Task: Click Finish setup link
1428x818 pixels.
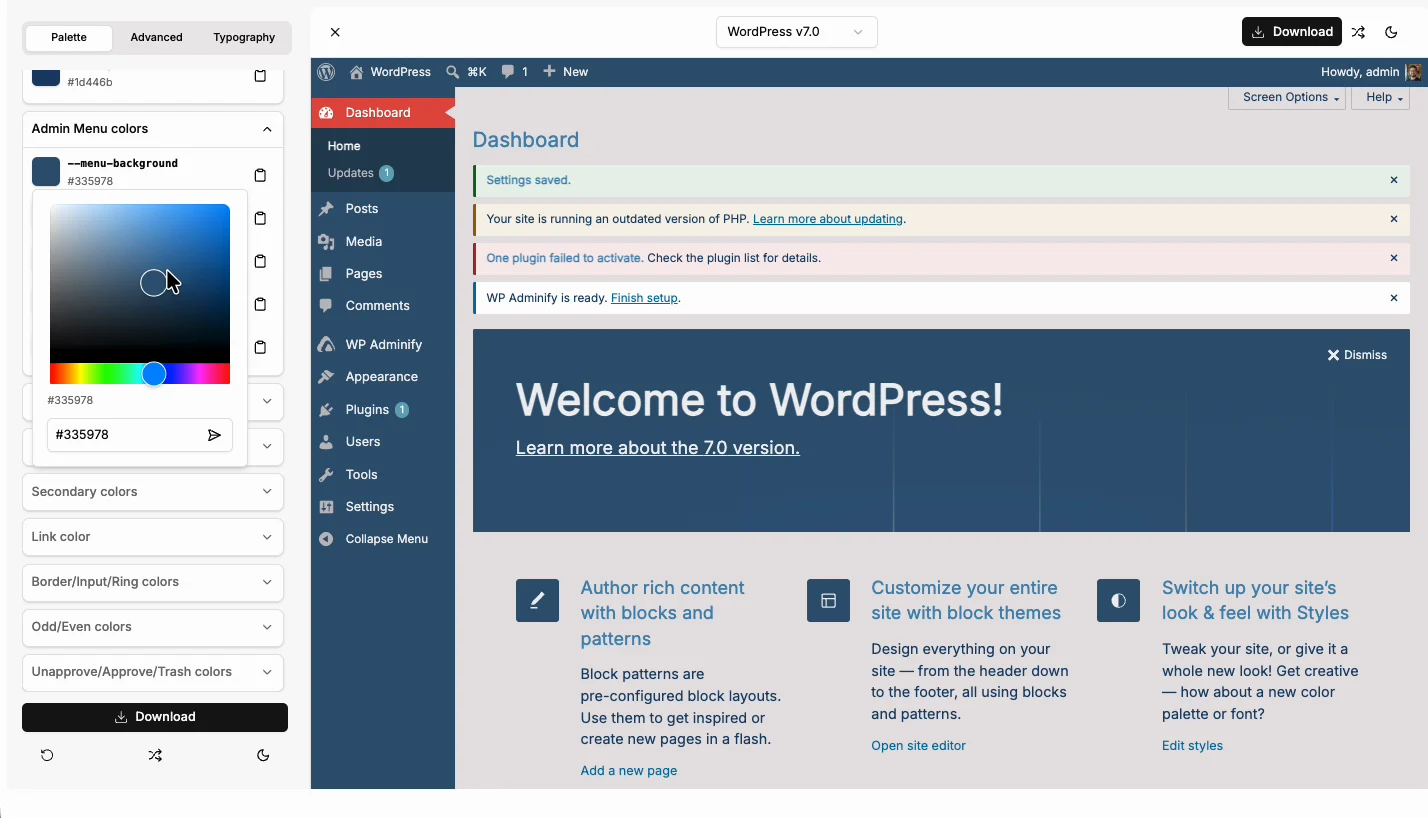Action: 644,298
